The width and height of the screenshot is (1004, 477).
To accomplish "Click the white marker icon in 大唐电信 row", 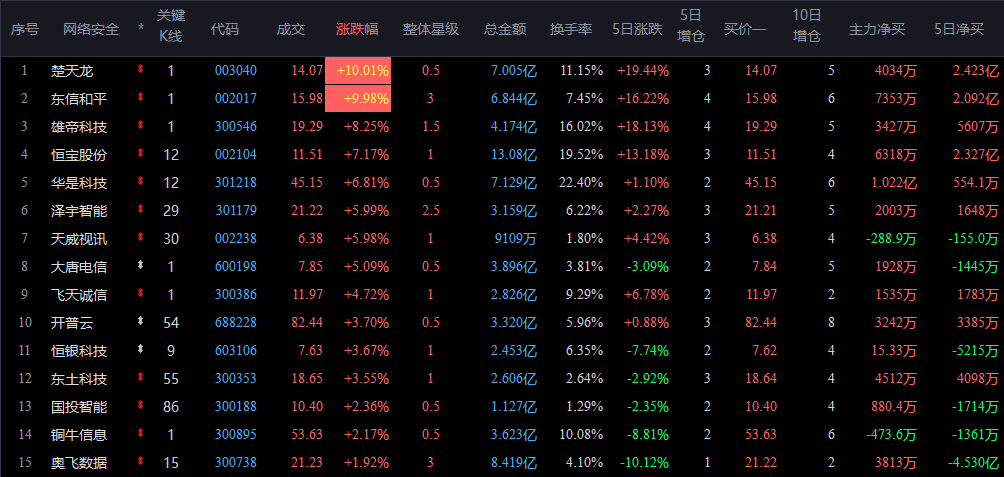I will (x=141, y=266).
